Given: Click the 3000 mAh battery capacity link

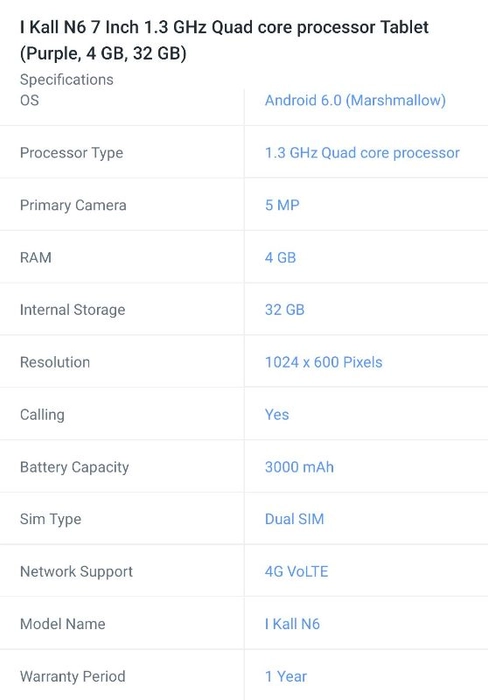Looking at the screenshot, I should click(299, 467).
